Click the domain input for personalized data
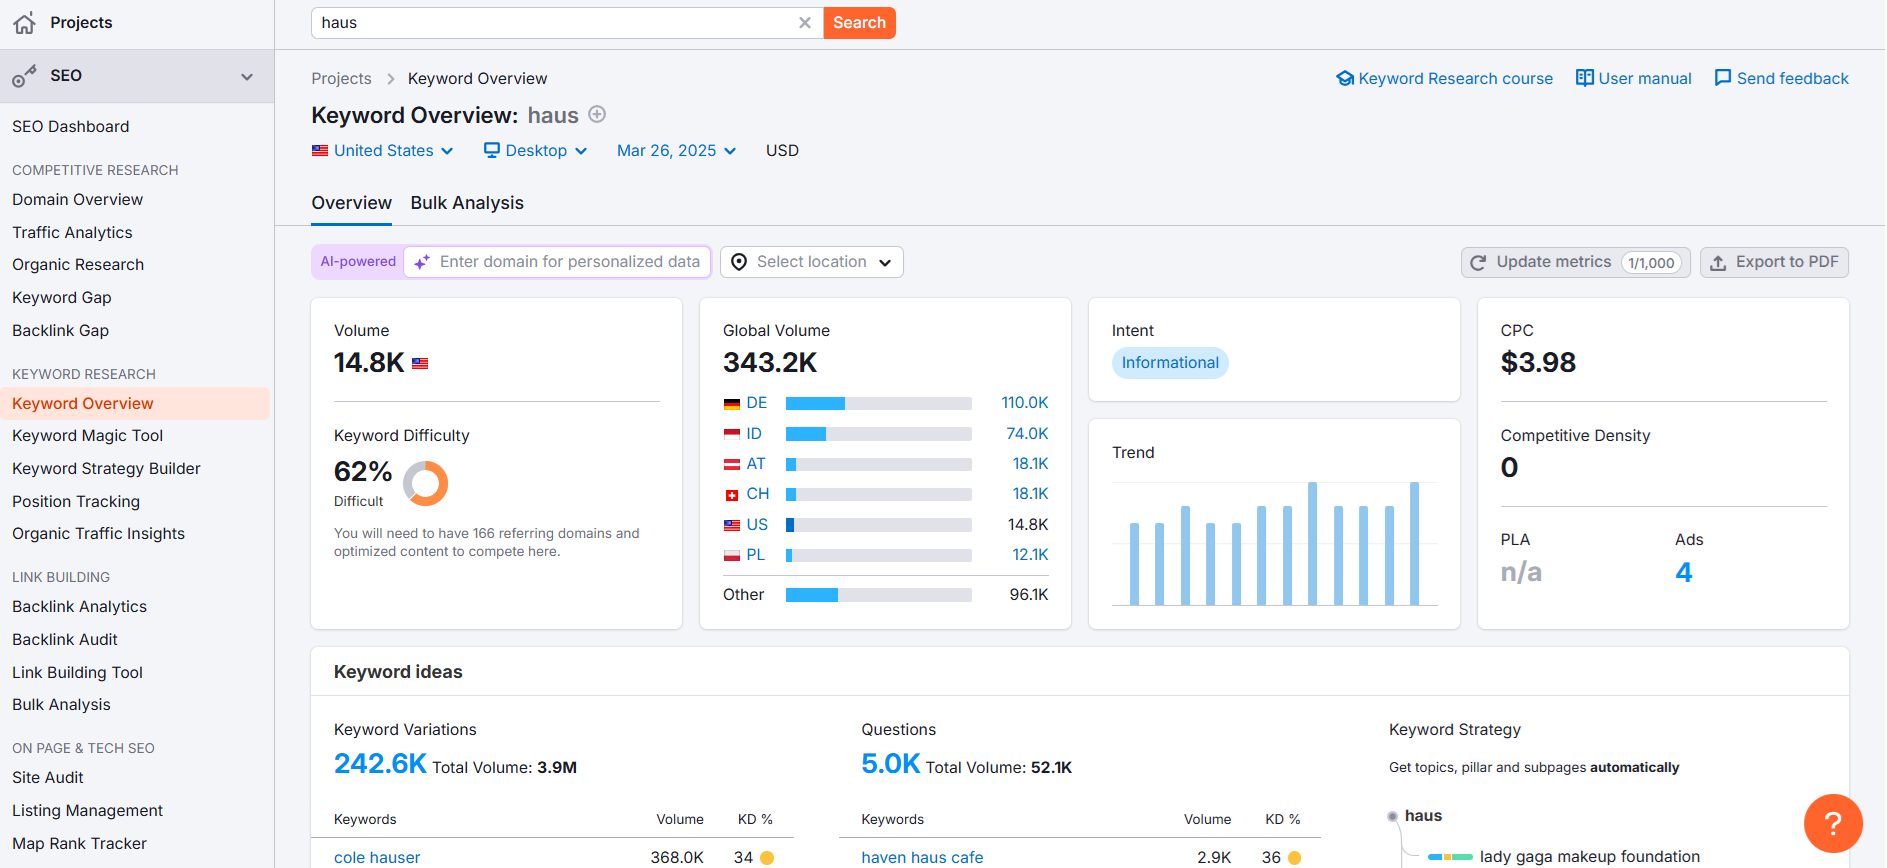This screenshot has width=1887, height=868. coord(569,262)
